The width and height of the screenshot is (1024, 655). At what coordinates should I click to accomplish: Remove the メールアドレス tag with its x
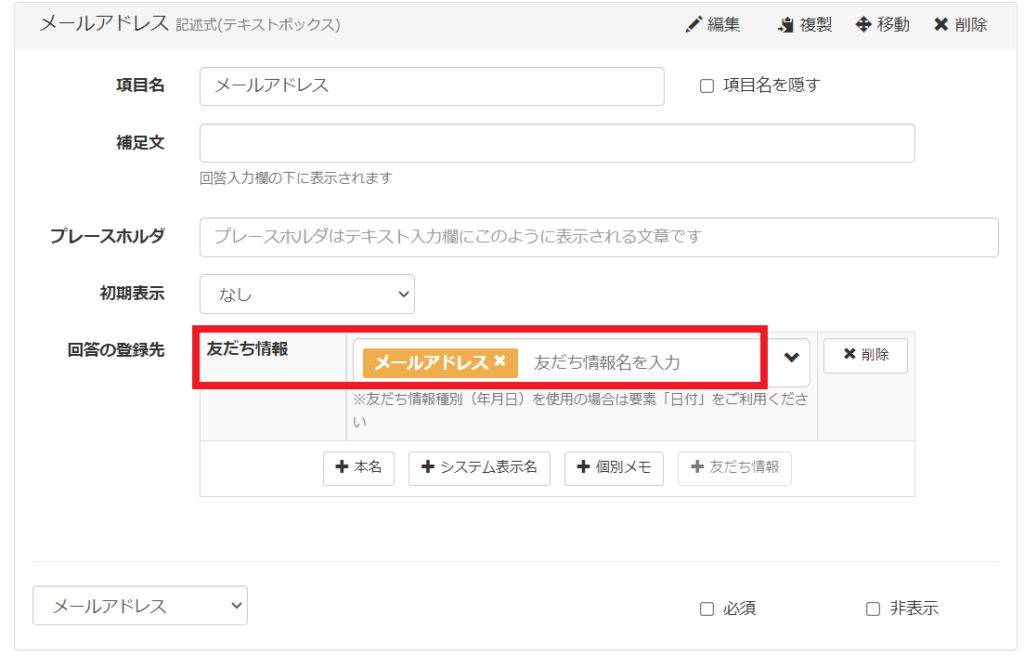(x=500, y=361)
